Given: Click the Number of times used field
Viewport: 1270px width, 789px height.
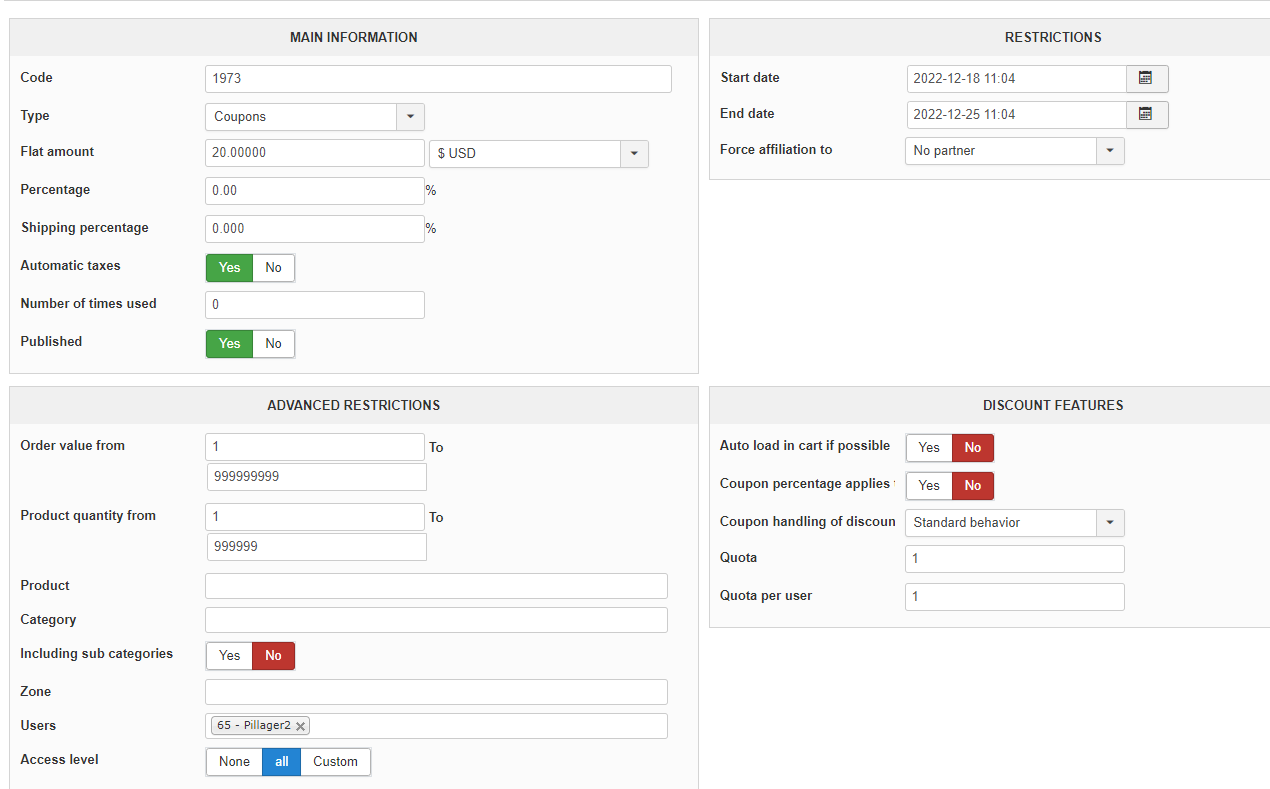Looking at the screenshot, I should pos(315,305).
